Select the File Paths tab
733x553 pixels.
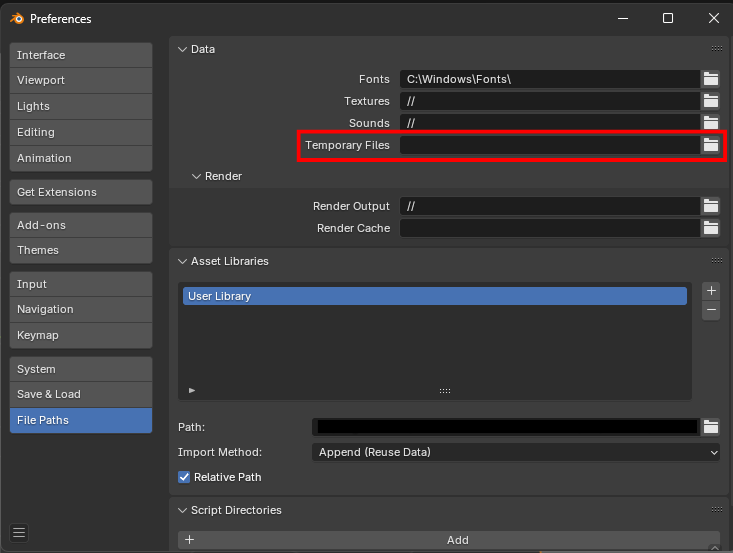[x=81, y=420]
